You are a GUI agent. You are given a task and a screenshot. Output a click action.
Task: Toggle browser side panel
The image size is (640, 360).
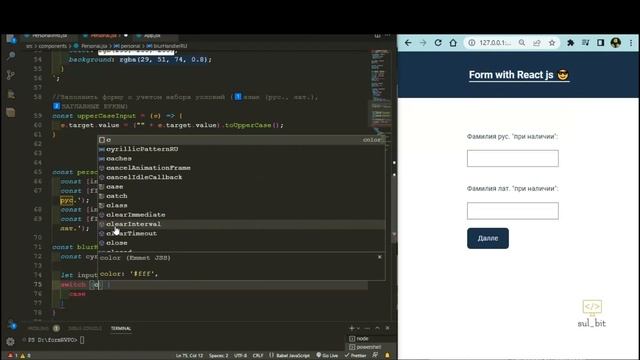click(x=600, y=42)
